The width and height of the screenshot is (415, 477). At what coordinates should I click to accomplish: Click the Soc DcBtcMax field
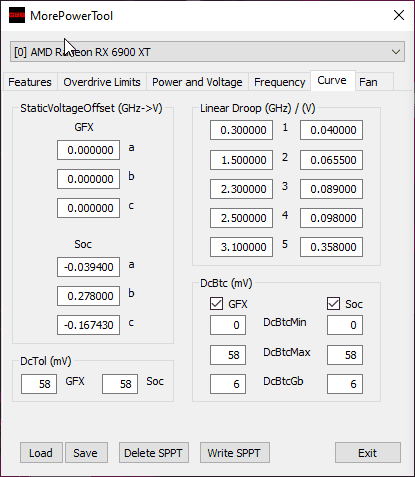pyautogui.click(x=345, y=355)
